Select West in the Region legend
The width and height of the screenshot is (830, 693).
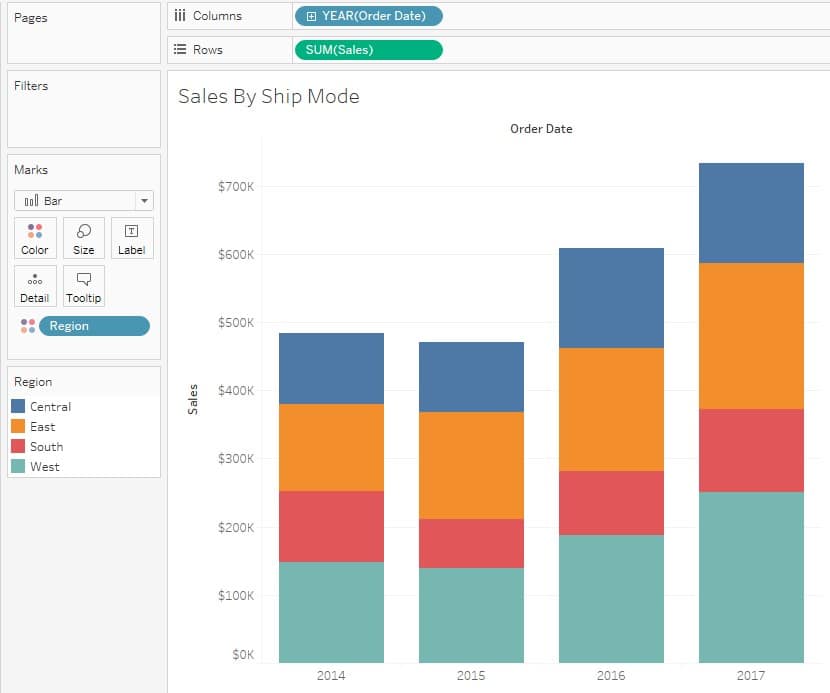pos(42,466)
